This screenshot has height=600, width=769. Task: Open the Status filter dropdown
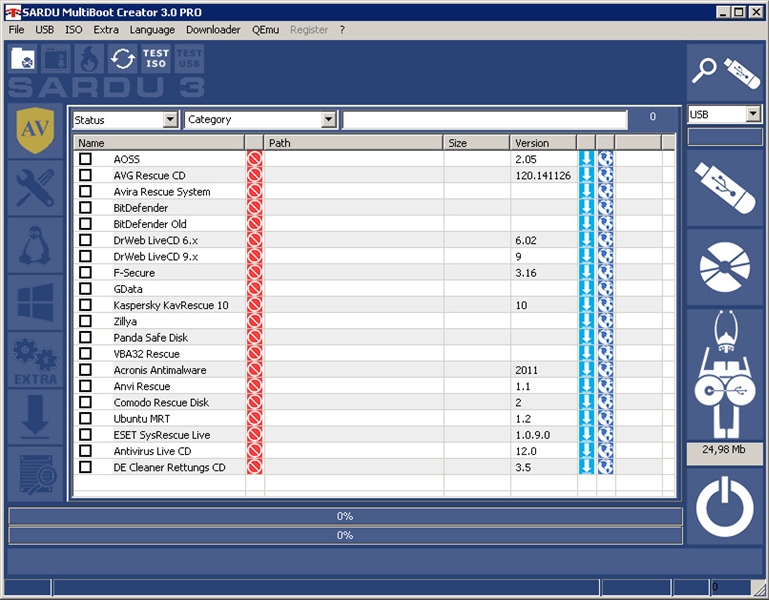click(170, 119)
